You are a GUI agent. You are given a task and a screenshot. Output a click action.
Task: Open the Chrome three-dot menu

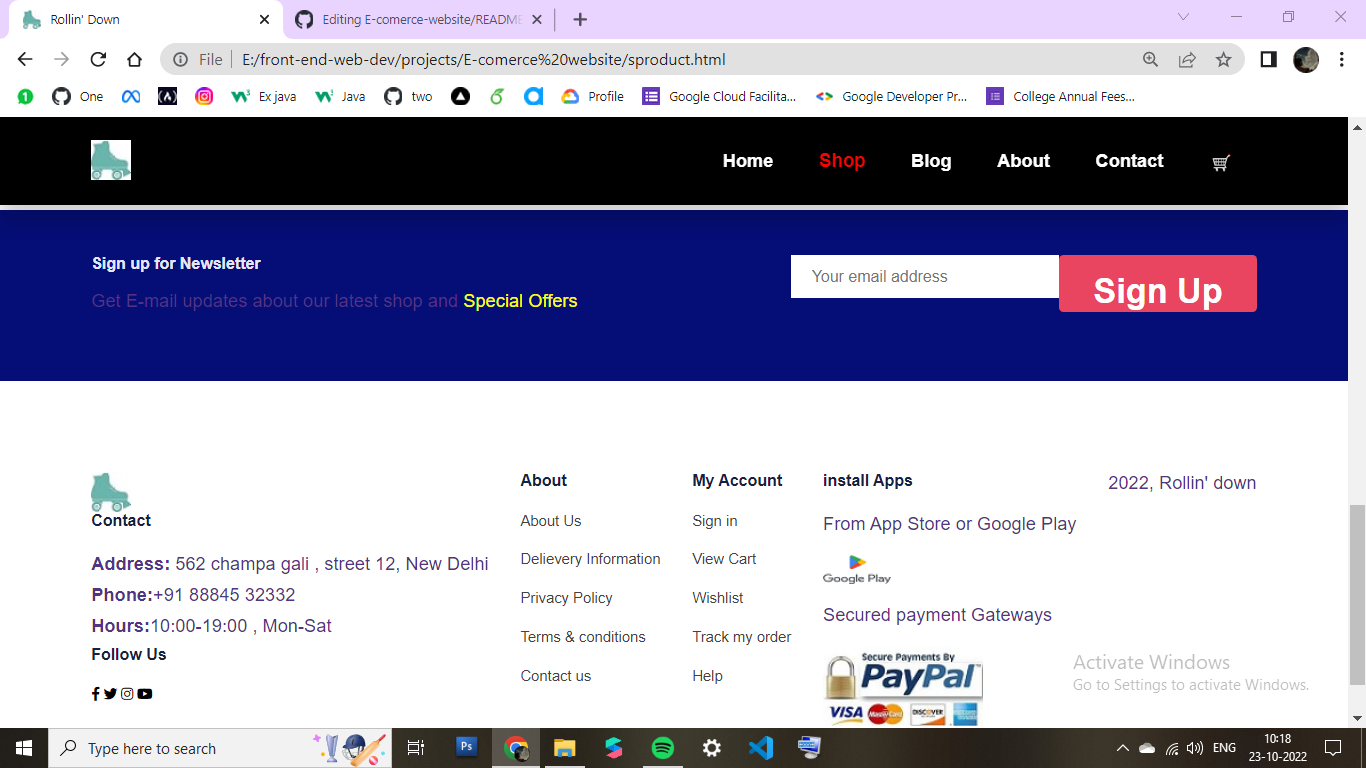pyautogui.click(x=1341, y=60)
